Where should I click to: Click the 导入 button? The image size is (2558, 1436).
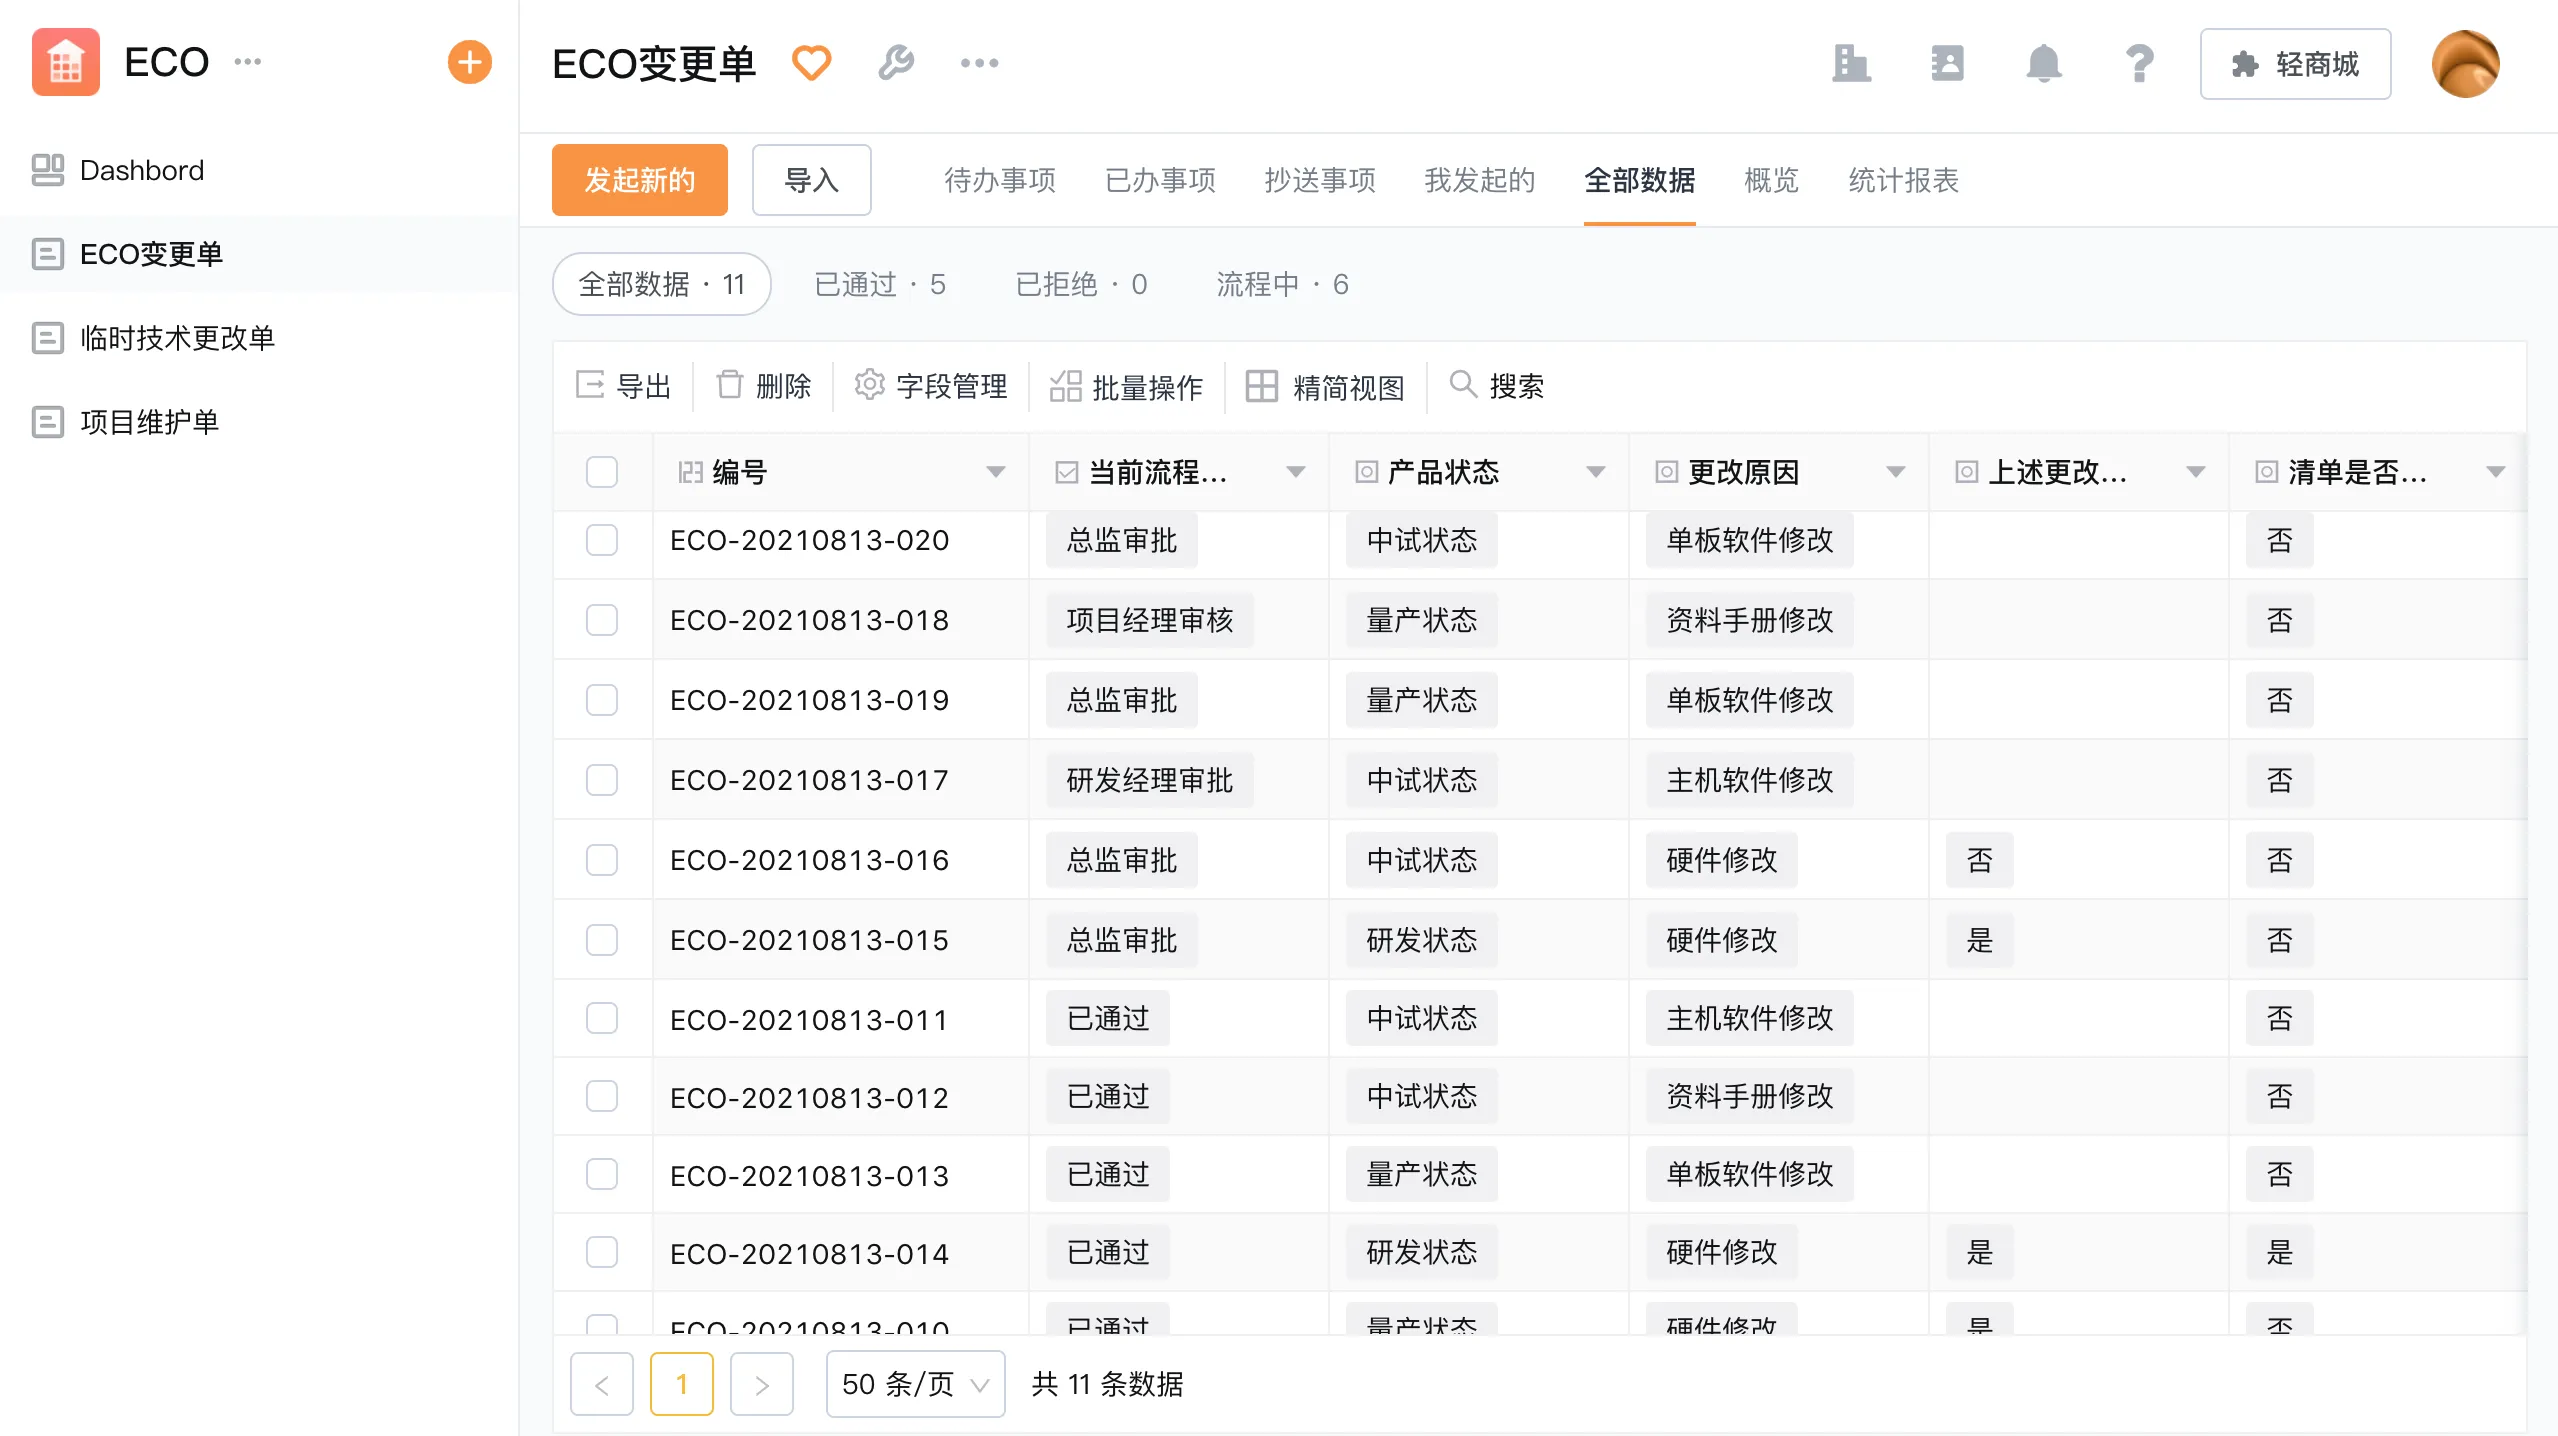click(x=811, y=180)
